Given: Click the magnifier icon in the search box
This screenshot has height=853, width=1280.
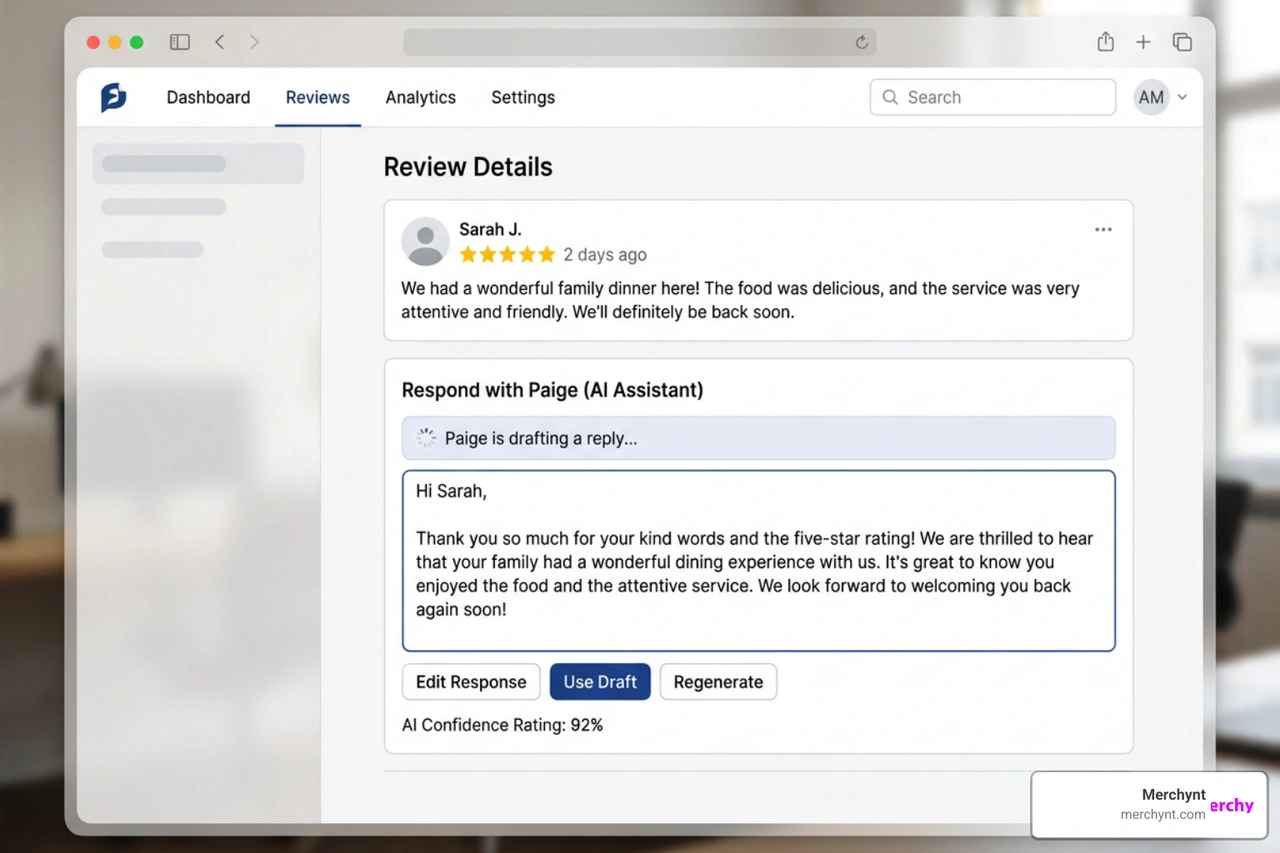Looking at the screenshot, I should (890, 97).
